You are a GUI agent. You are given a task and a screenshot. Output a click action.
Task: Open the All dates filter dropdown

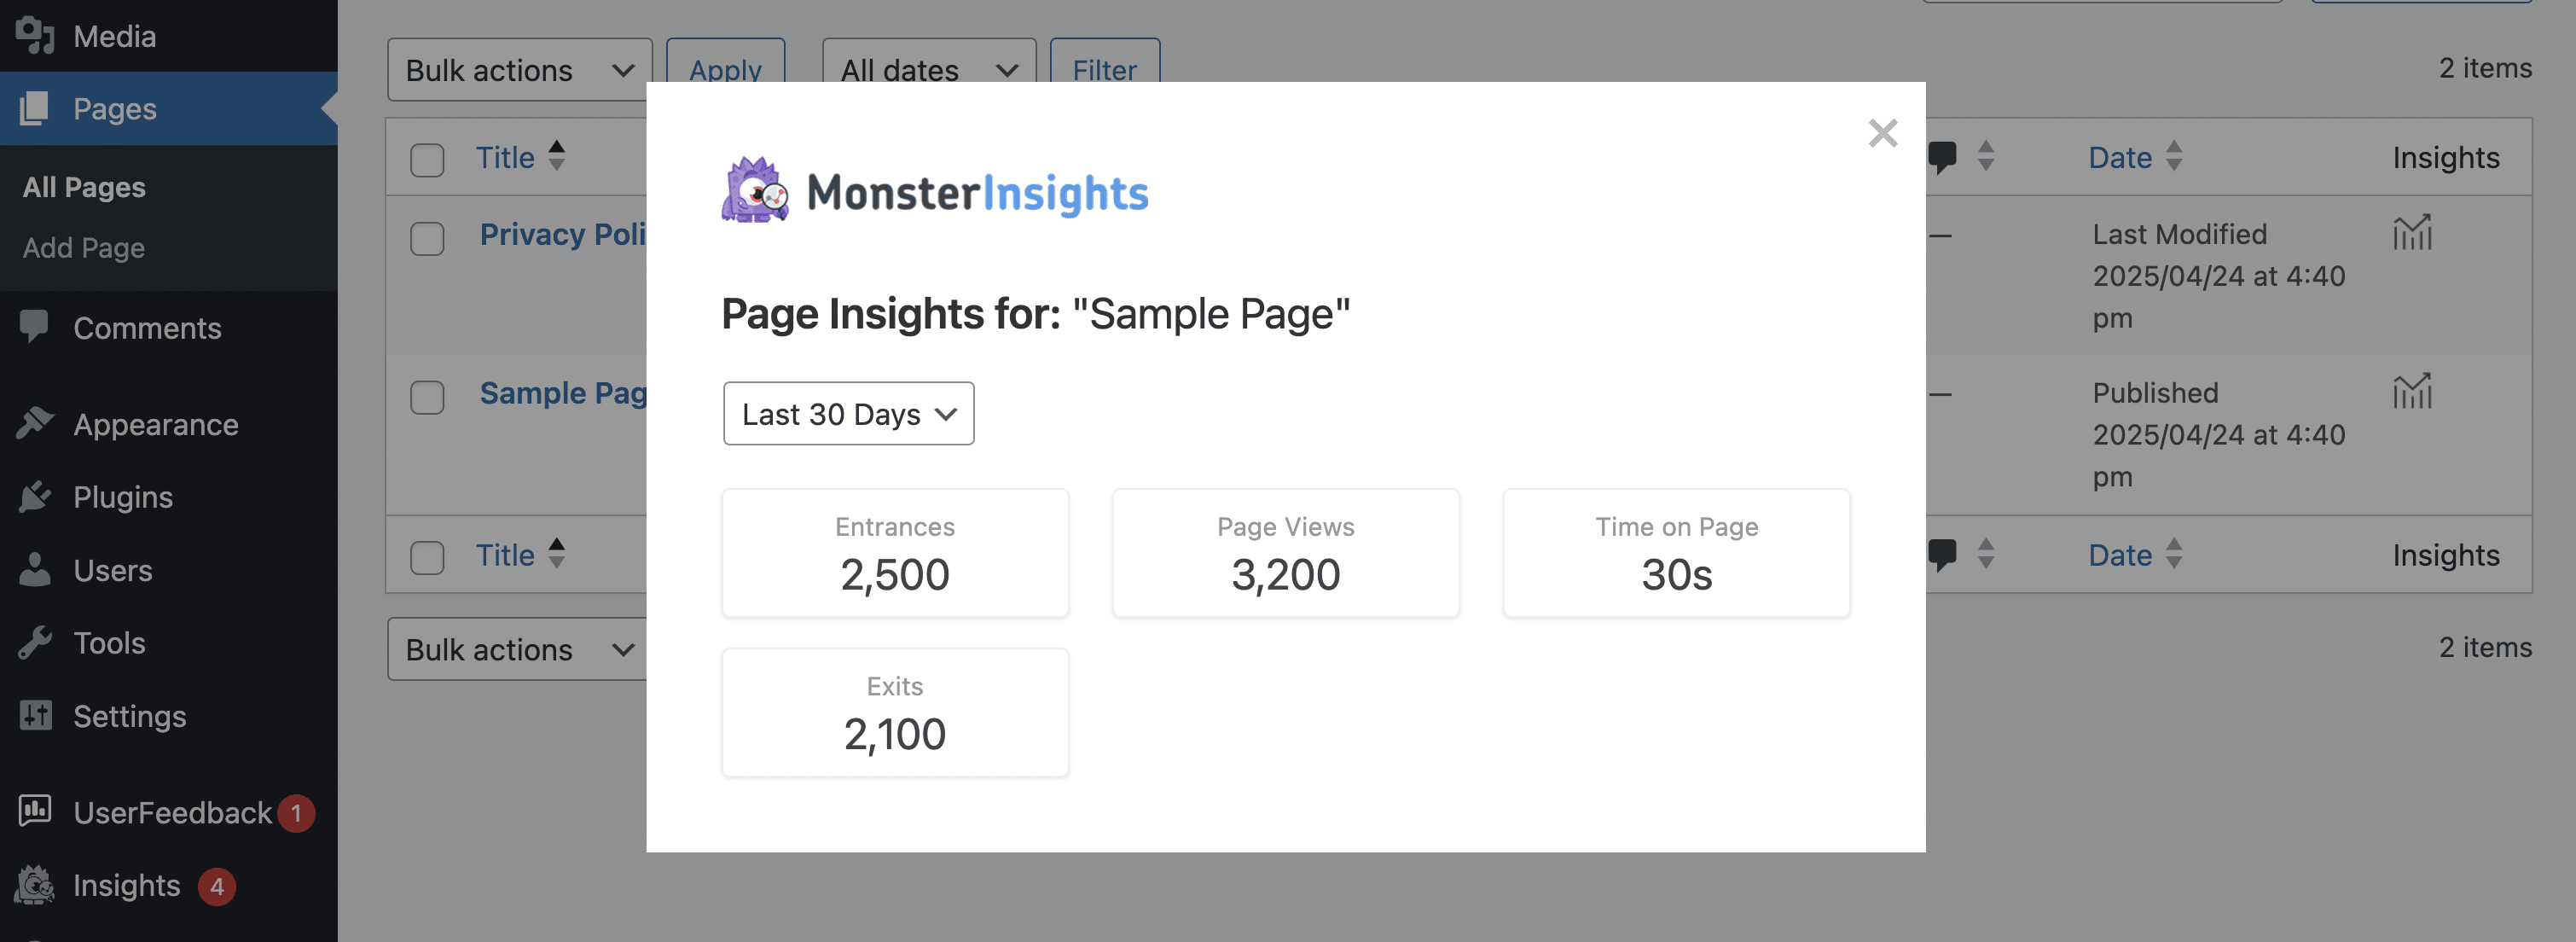(928, 70)
